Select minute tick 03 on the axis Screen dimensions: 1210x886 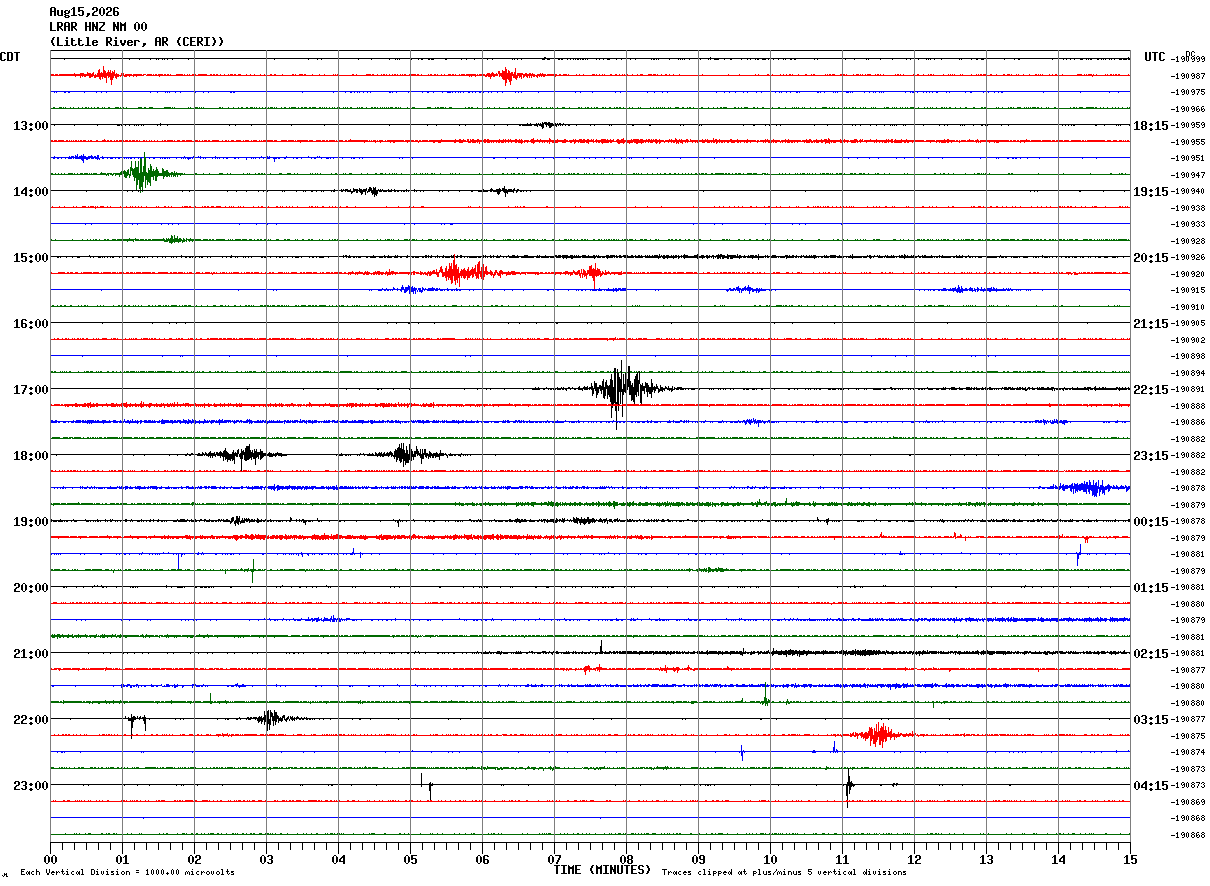[266, 859]
